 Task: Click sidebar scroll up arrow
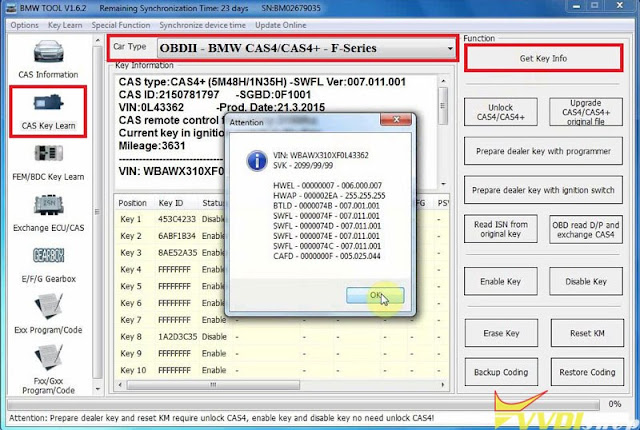[97, 40]
